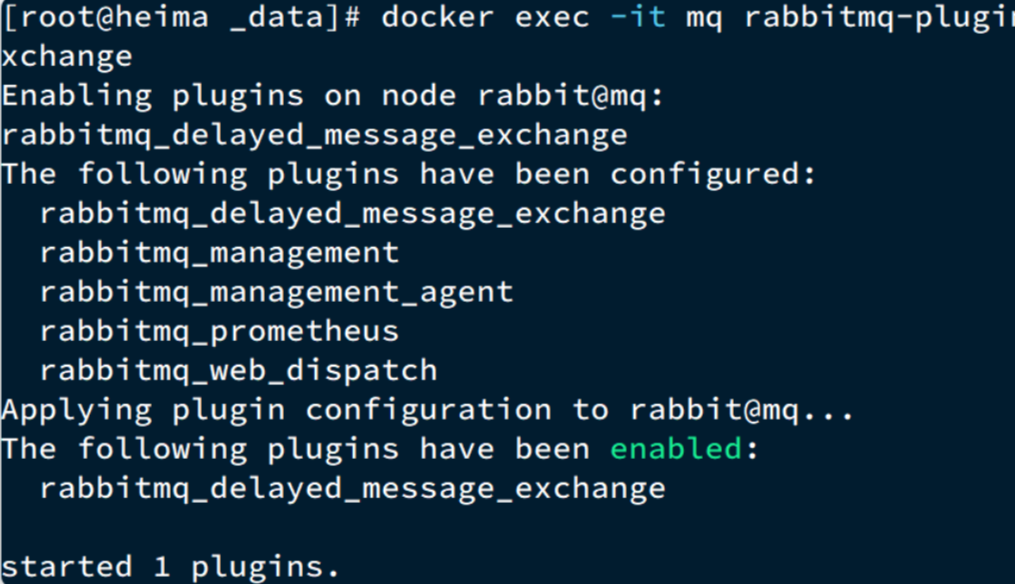Image resolution: width=1015 pixels, height=584 pixels.
Task: Click the blue "-it" flag
Action: click(637, 17)
